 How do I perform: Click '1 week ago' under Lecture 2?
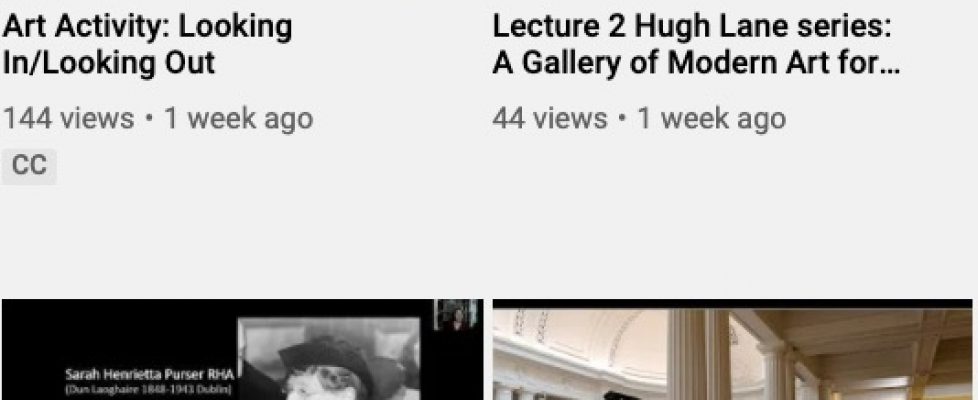click(x=711, y=119)
